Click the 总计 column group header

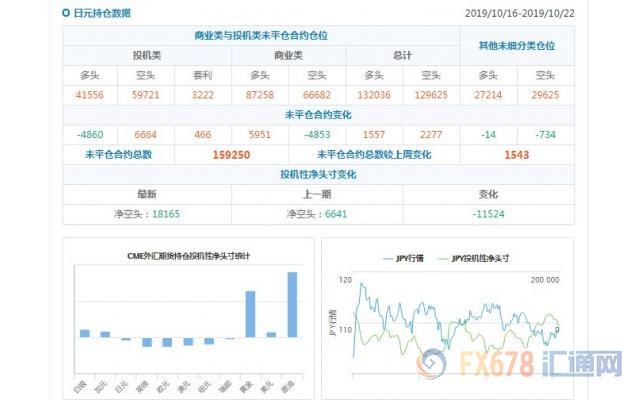point(402,56)
